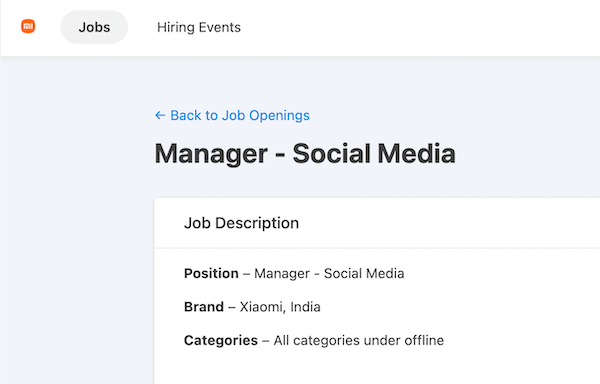Image resolution: width=600 pixels, height=384 pixels.
Task: Click the left arrow beside Back to Job Openings
Action: (160, 115)
